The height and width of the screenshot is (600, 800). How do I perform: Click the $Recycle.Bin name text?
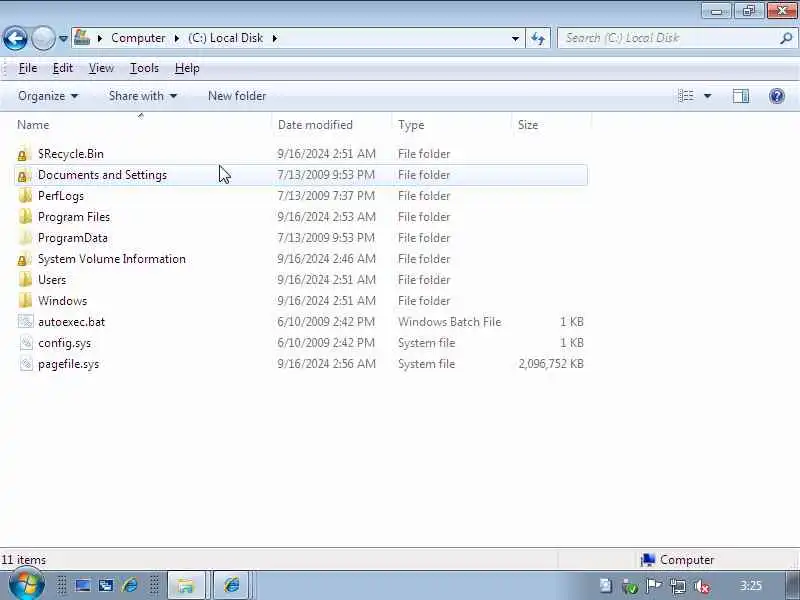[71, 154]
